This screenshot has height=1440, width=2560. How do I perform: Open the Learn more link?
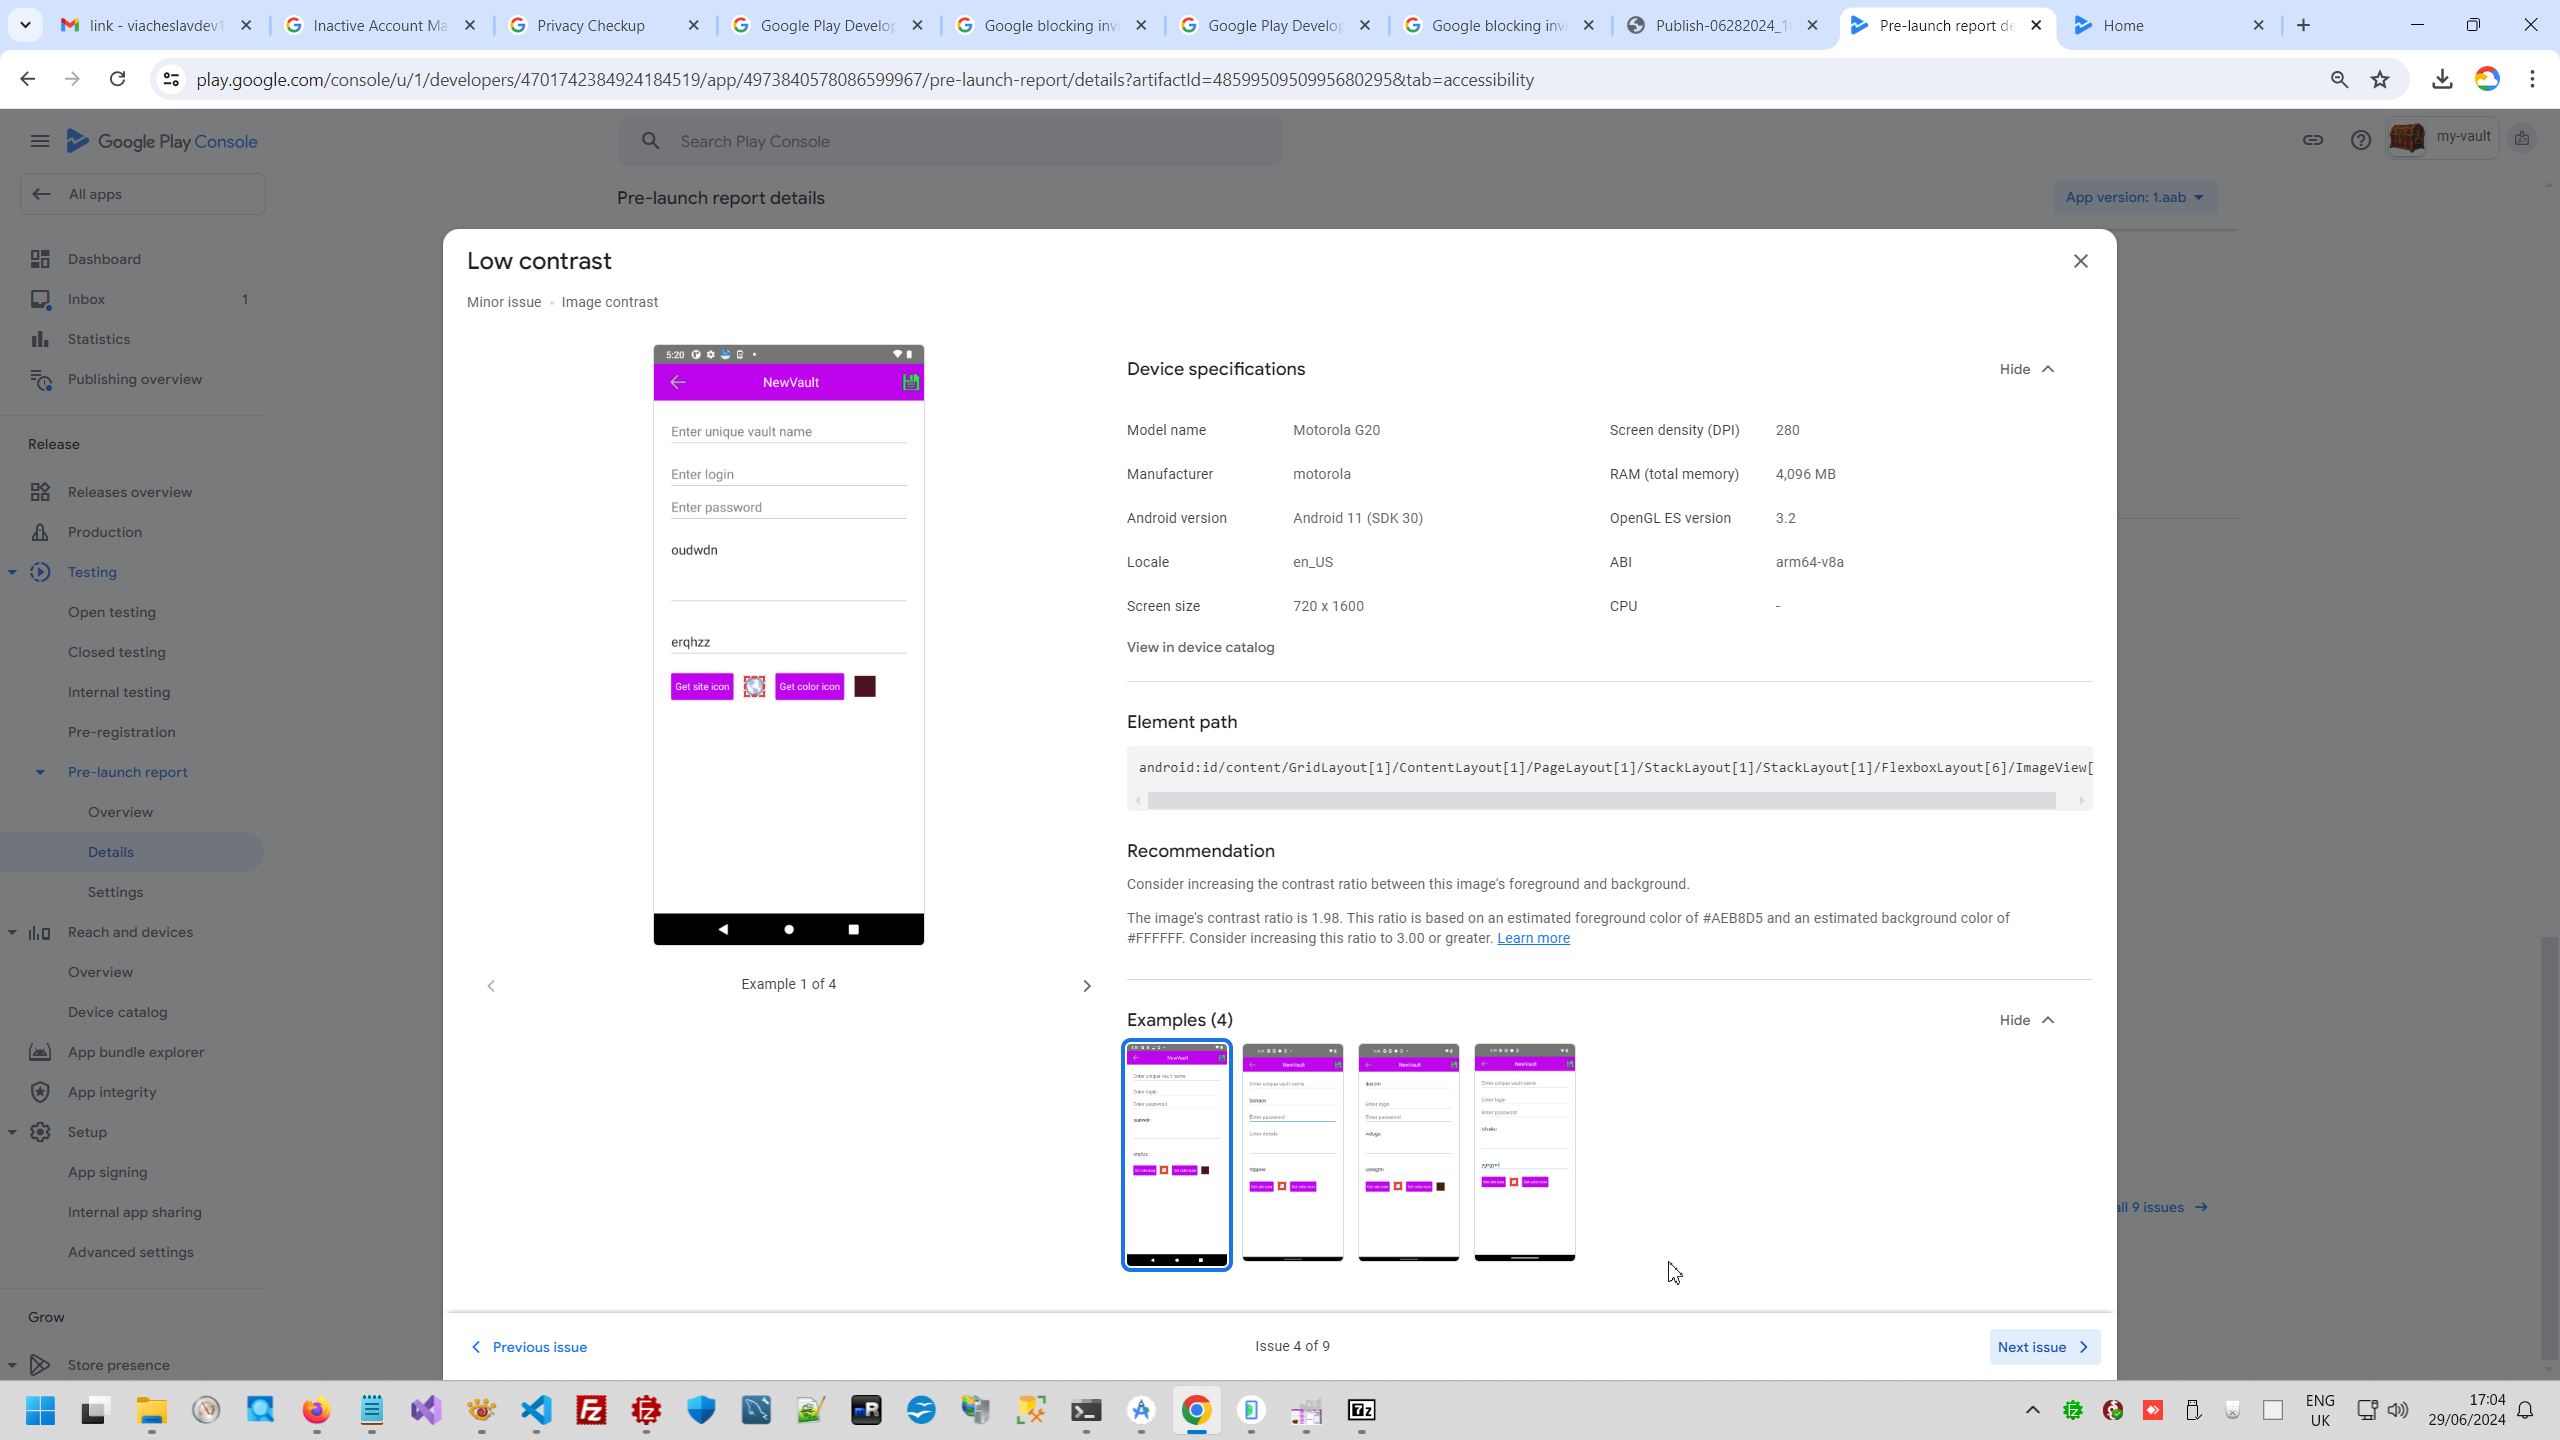point(1533,938)
